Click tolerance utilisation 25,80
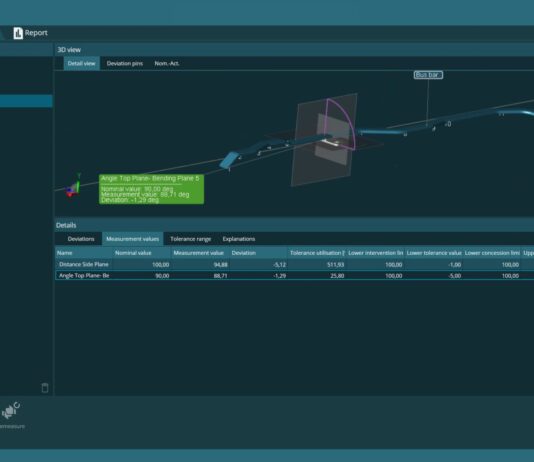Viewport: 534px width, 462px height. [337, 276]
